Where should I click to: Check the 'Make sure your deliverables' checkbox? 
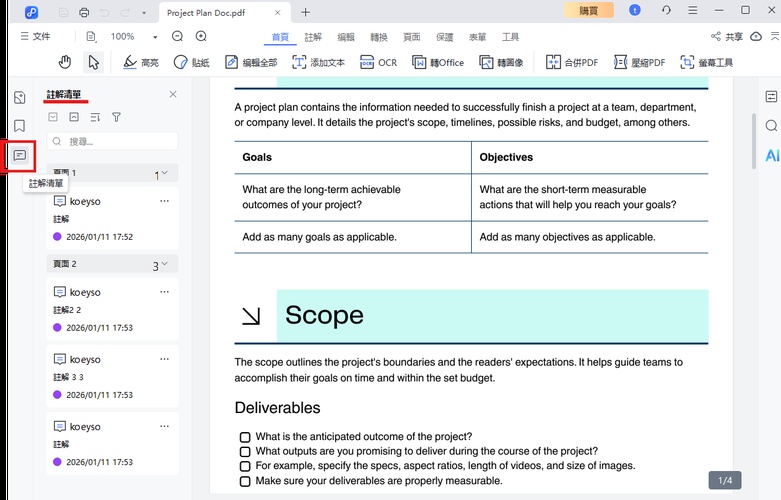tap(245, 481)
